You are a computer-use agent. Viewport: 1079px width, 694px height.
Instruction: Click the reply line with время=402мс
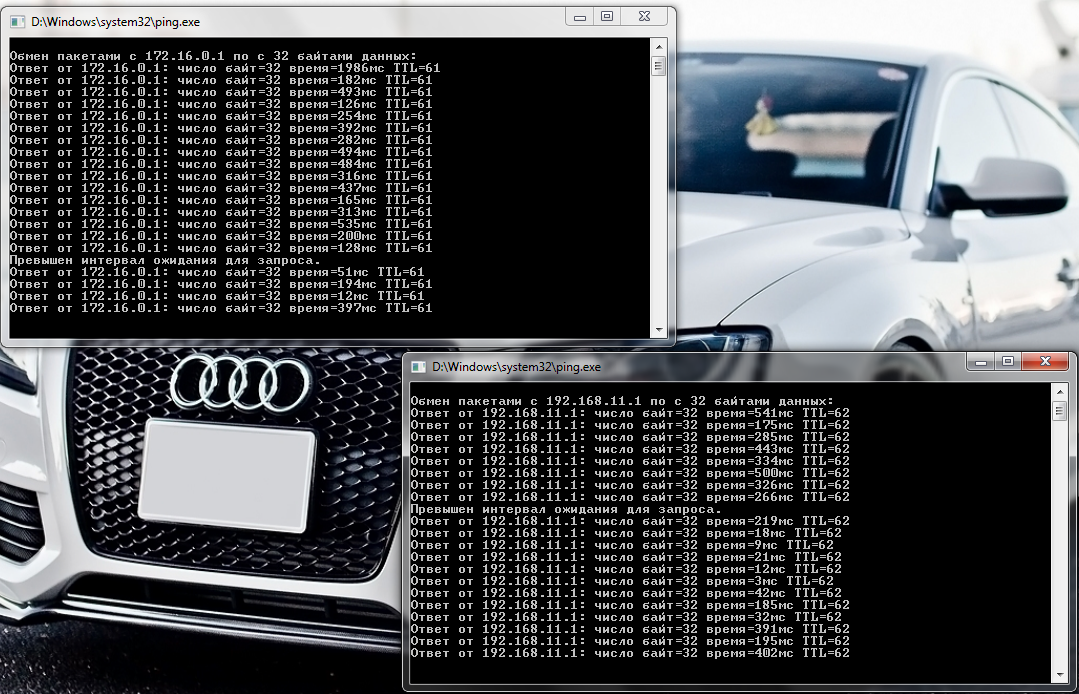pyautogui.click(x=630, y=653)
